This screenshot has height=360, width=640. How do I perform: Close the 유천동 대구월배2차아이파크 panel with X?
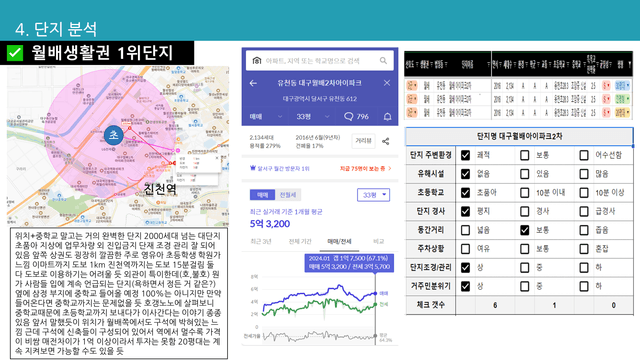pos(387,83)
